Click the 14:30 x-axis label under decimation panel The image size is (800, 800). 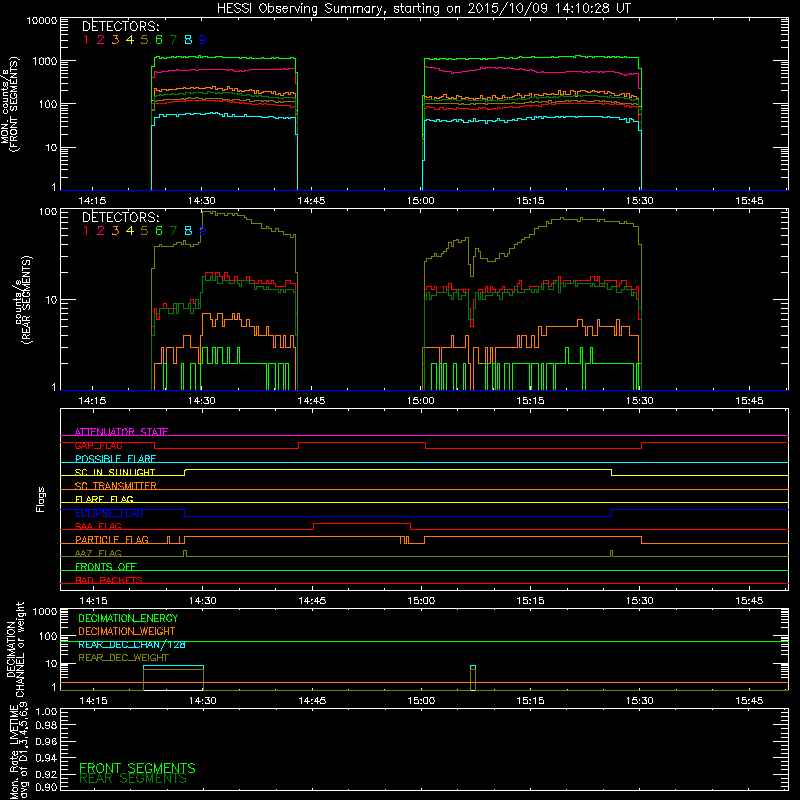click(x=203, y=701)
